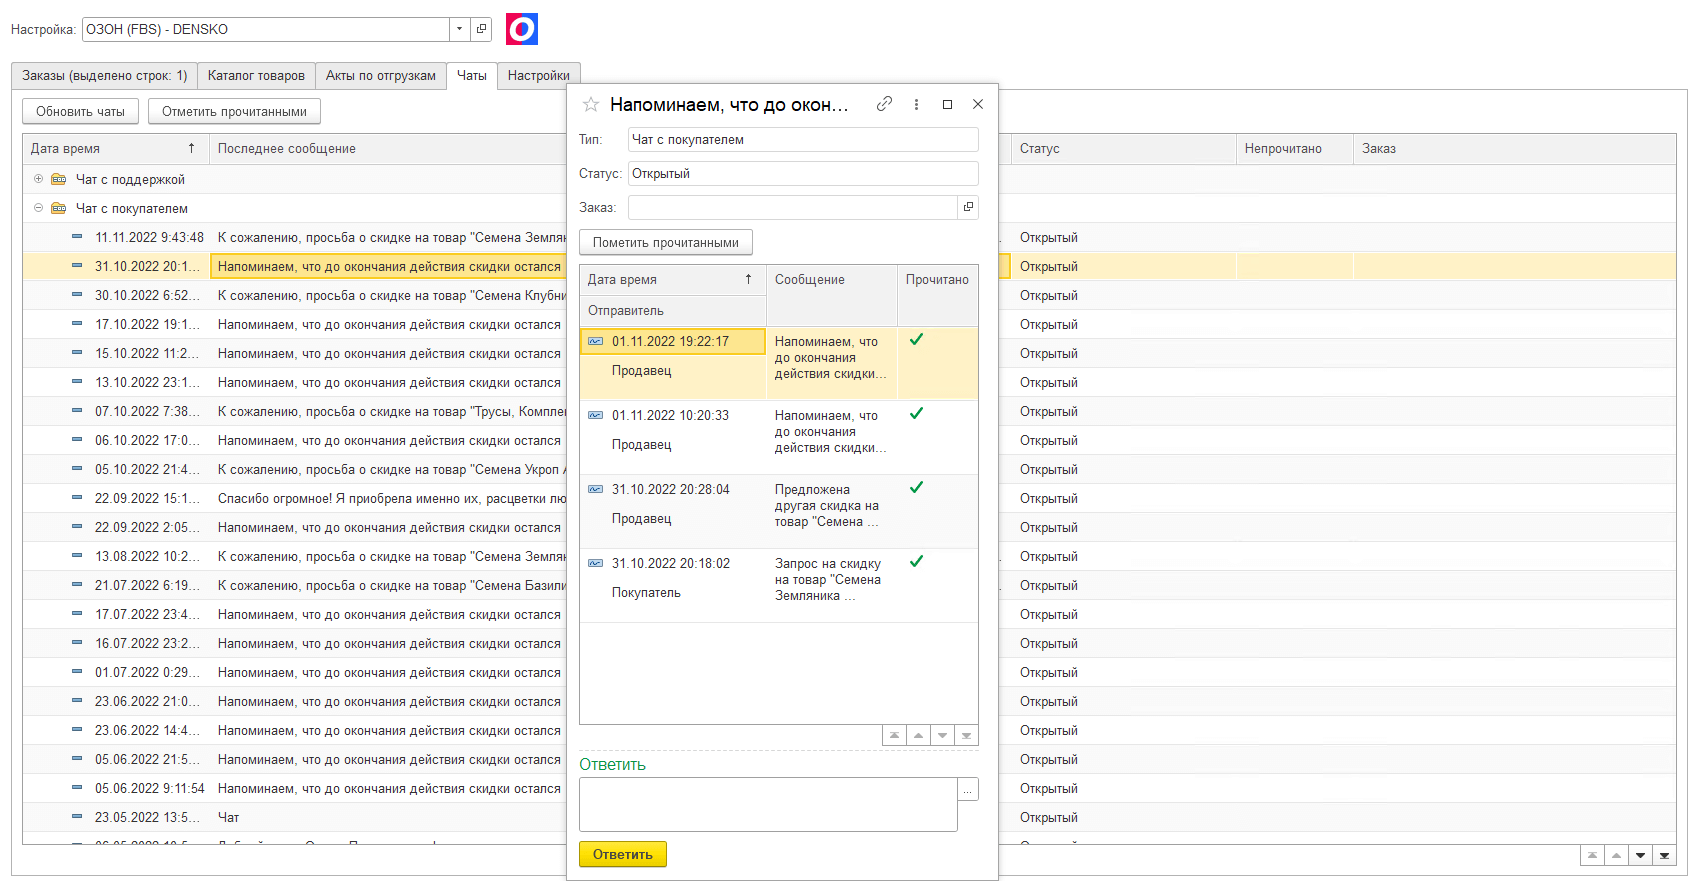Maximize the chat dialog window
The width and height of the screenshot is (1706, 881).
pos(947,104)
